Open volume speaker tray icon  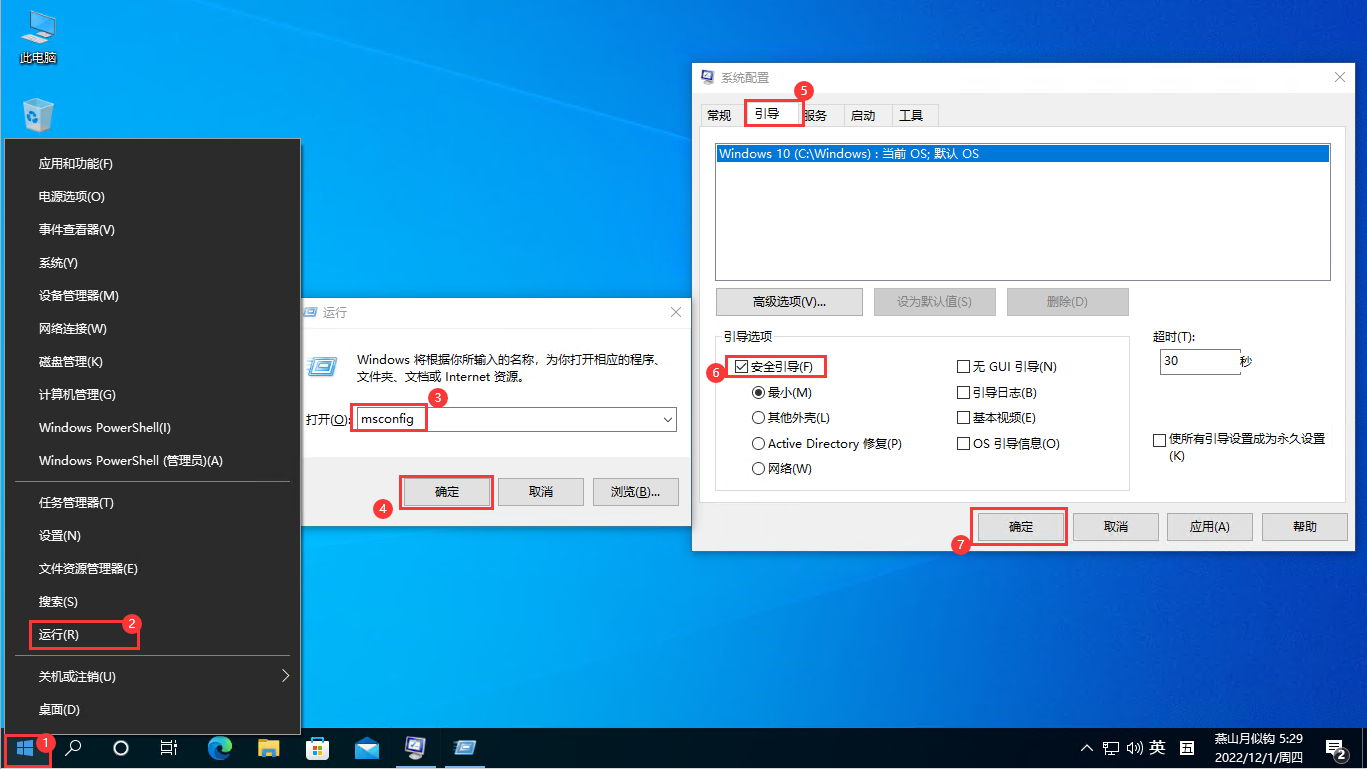[1135, 748]
